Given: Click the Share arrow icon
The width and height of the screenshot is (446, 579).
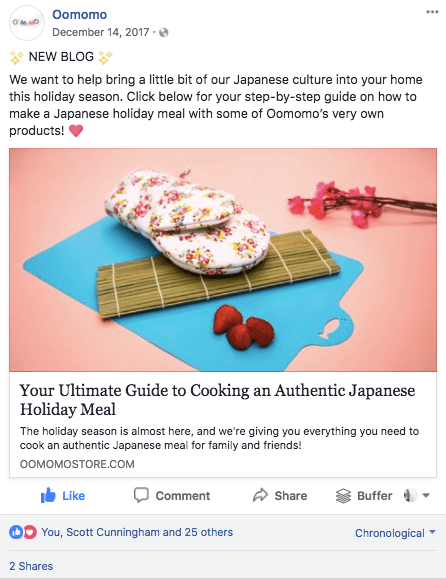Looking at the screenshot, I should point(260,495).
